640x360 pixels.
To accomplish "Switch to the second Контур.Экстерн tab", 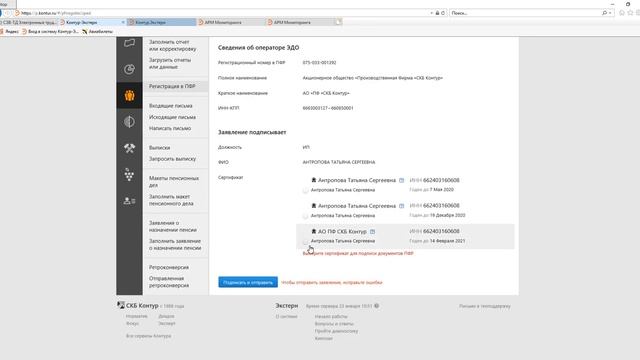I will pyautogui.click(x=162, y=22).
